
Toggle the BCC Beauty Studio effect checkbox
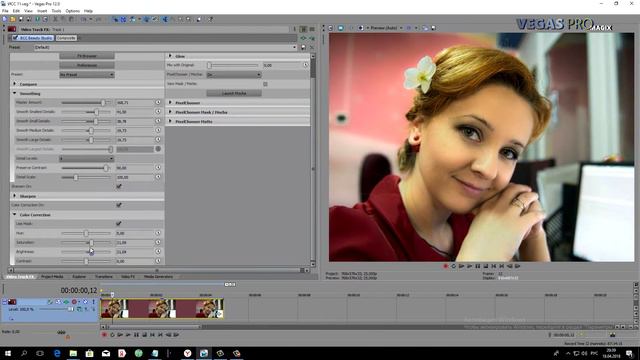15,38
